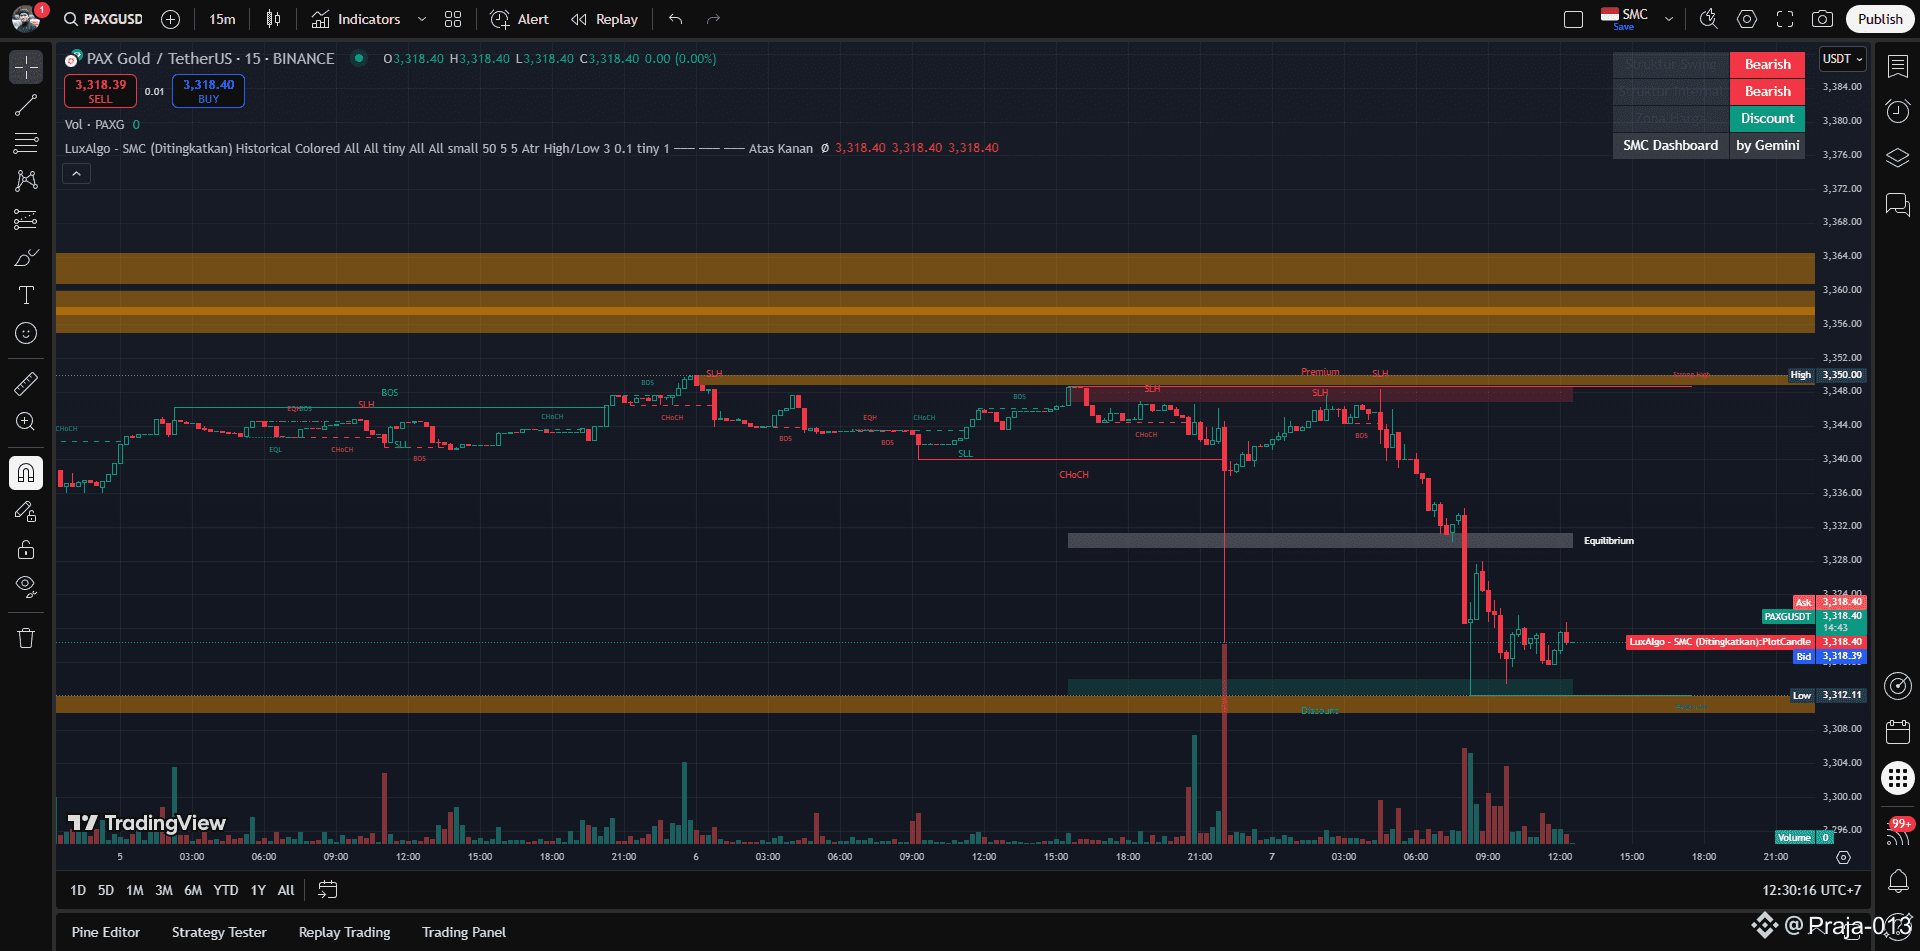Open the emoji icons tool

[26, 333]
